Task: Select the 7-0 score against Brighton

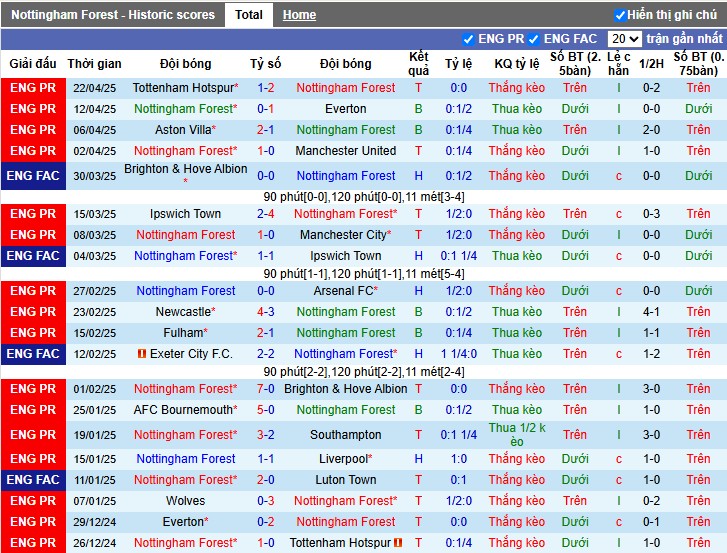Action: coord(266,388)
